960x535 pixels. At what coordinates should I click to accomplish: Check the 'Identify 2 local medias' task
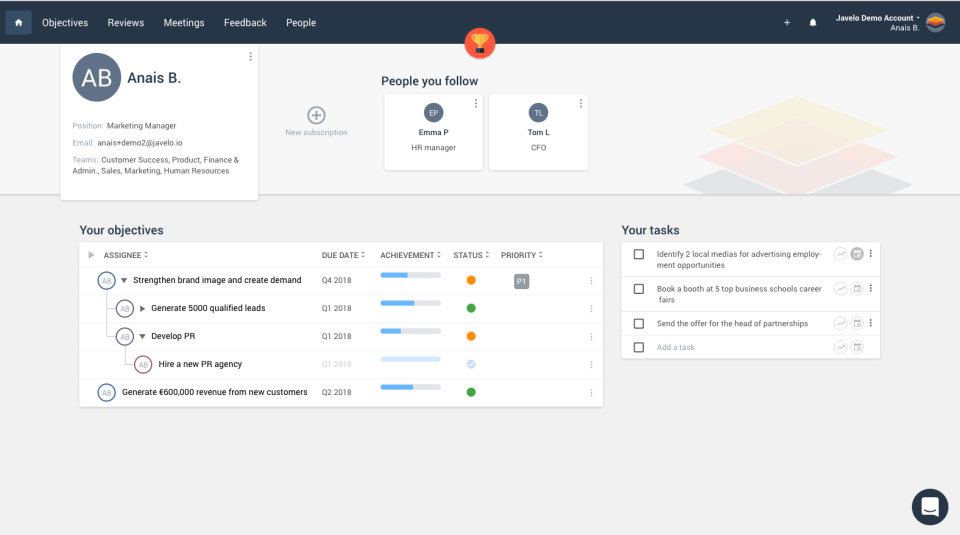click(639, 254)
